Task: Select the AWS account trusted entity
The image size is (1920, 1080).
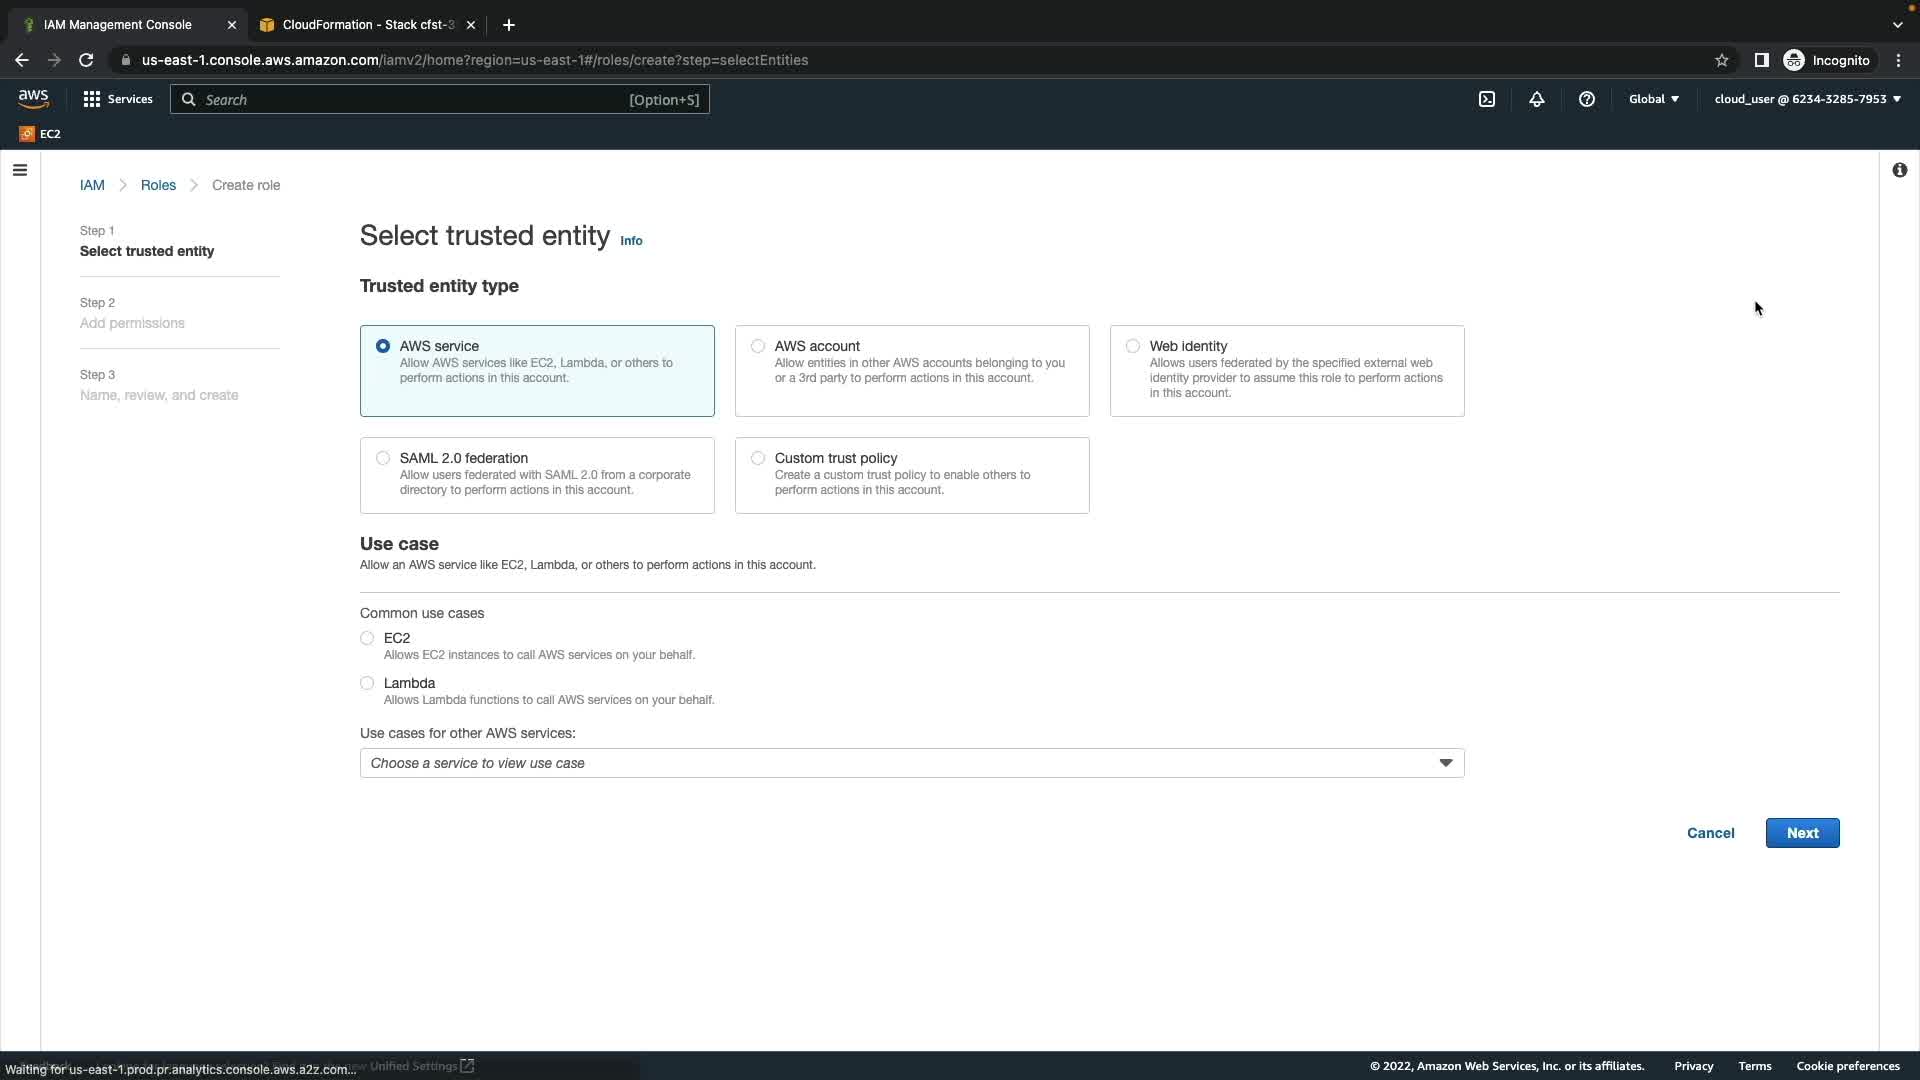Action: point(758,346)
